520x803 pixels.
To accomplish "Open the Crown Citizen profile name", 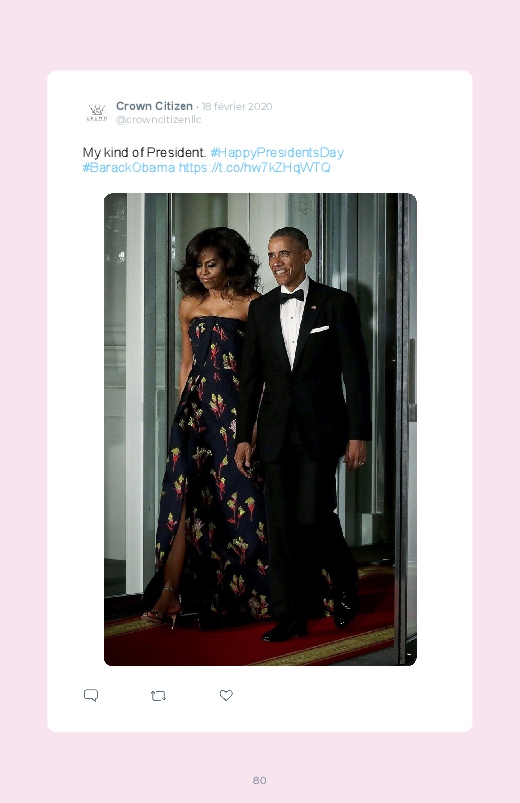I will (x=154, y=106).
